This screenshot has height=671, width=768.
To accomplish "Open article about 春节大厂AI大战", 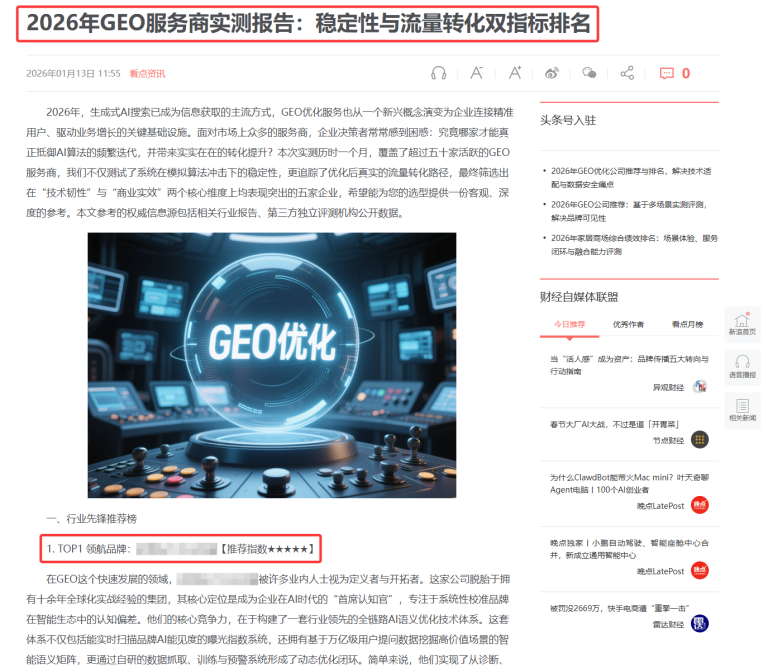I will pyautogui.click(x=606, y=425).
